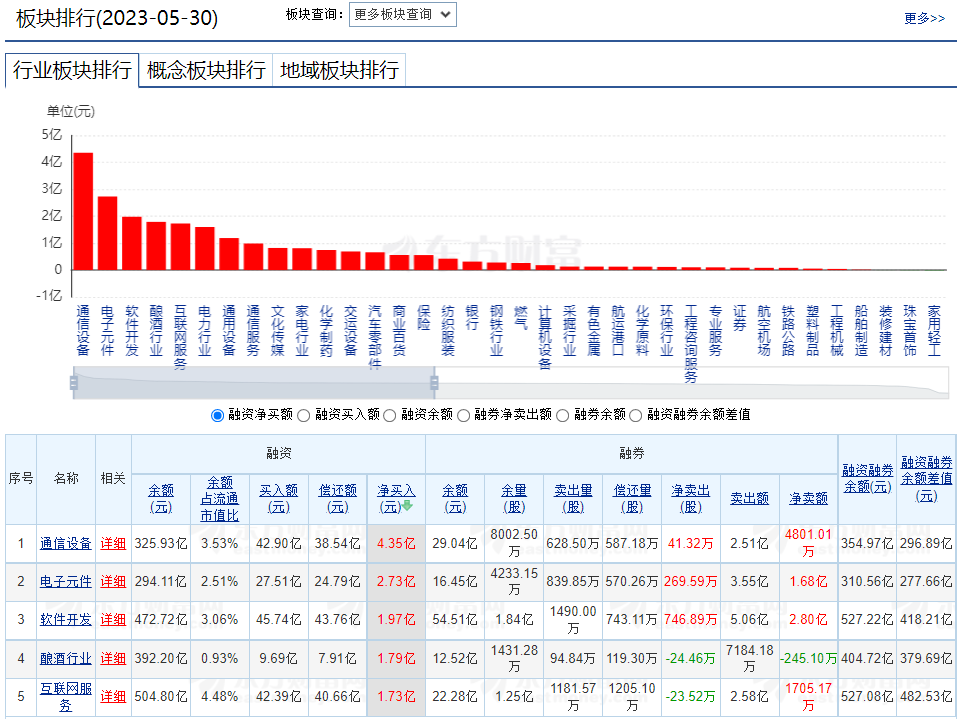This screenshot has height=719, width=964.
Task: Click the left handle of the chart range slider
Action: click(x=74, y=382)
